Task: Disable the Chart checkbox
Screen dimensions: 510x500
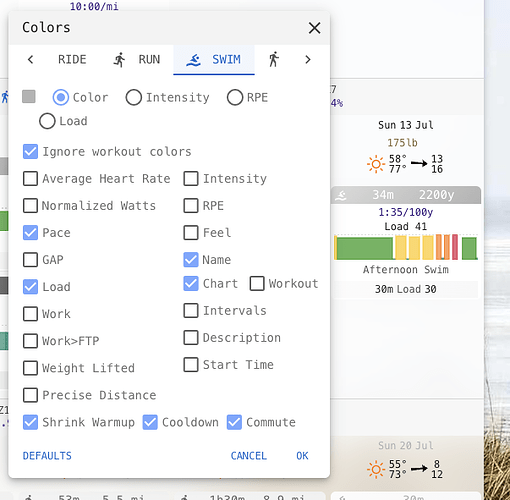Action: pos(191,284)
